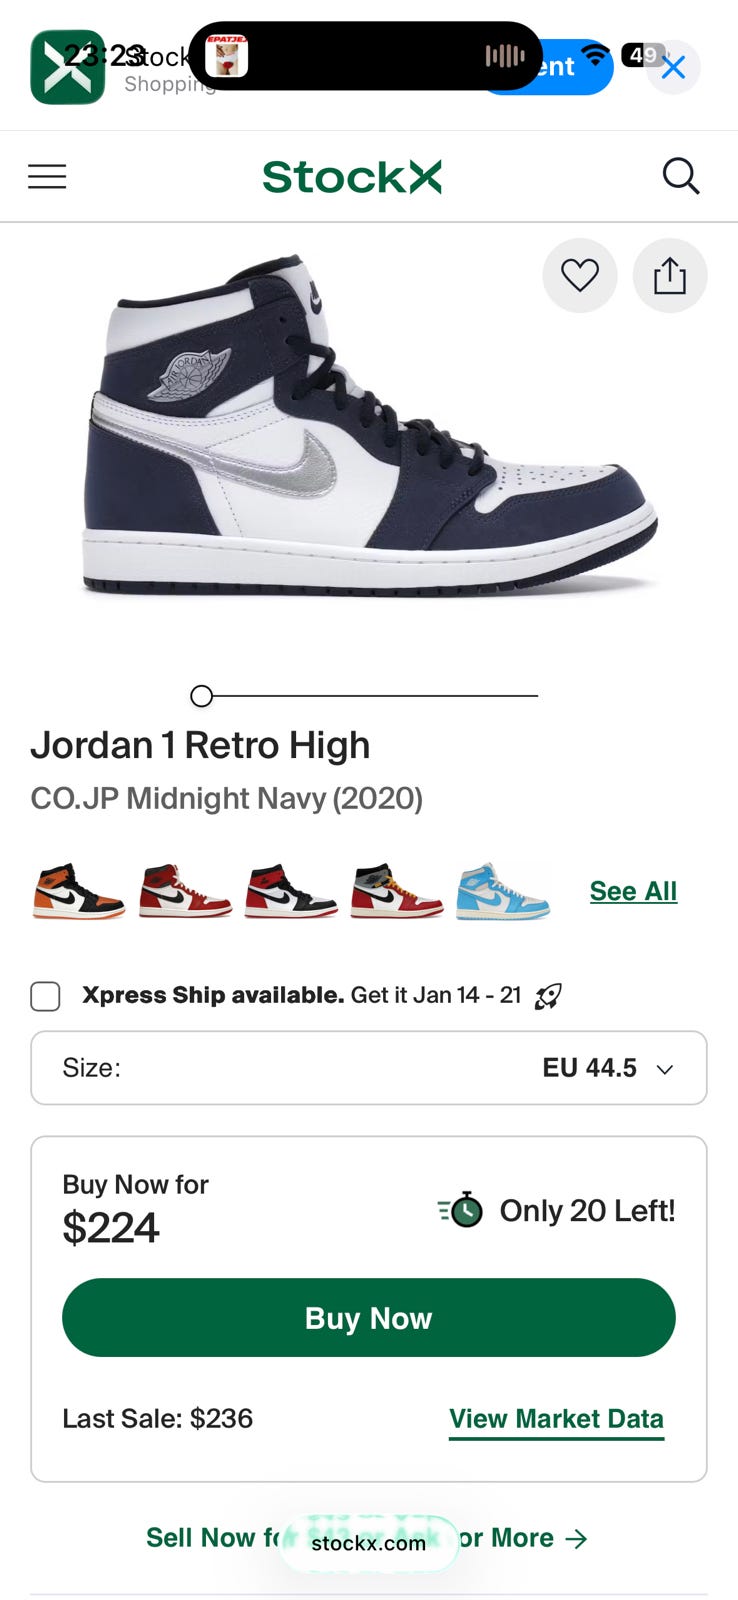Click the stopwatch Only 20 Left icon

tap(461, 1210)
